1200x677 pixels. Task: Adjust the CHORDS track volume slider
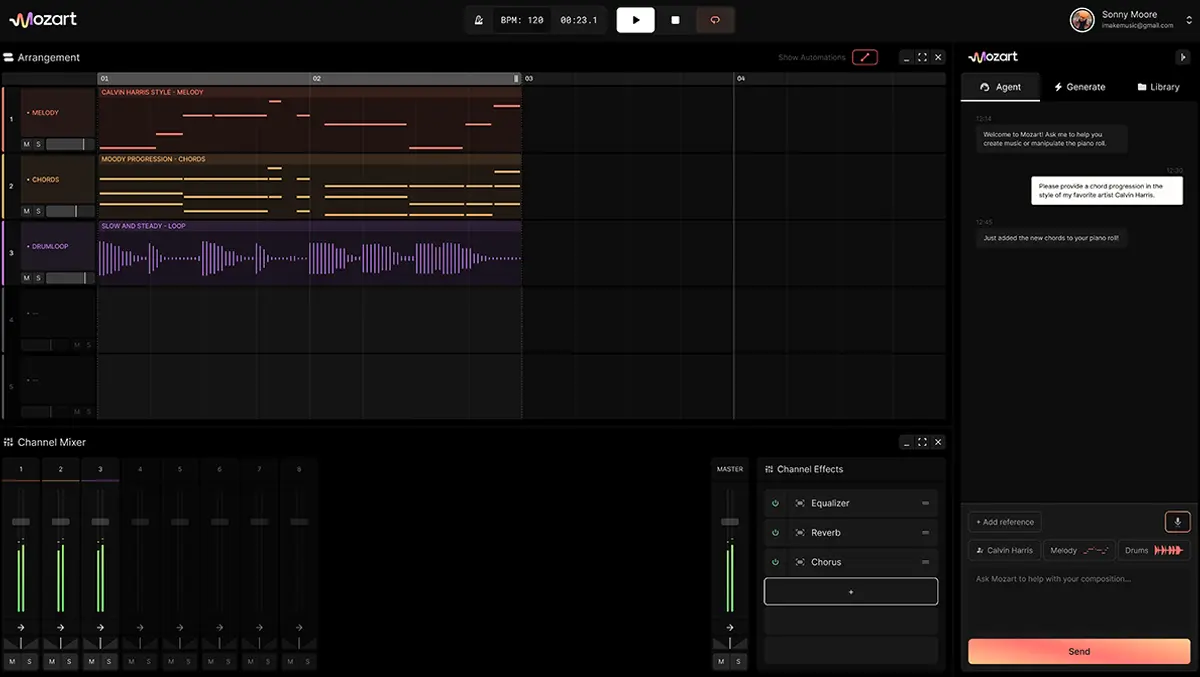tap(70, 211)
